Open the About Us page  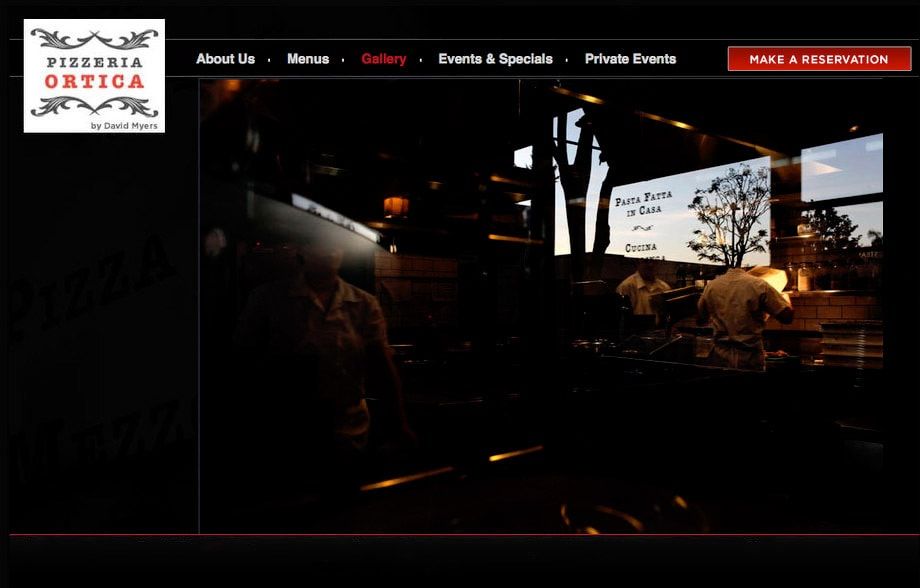tap(225, 59)
